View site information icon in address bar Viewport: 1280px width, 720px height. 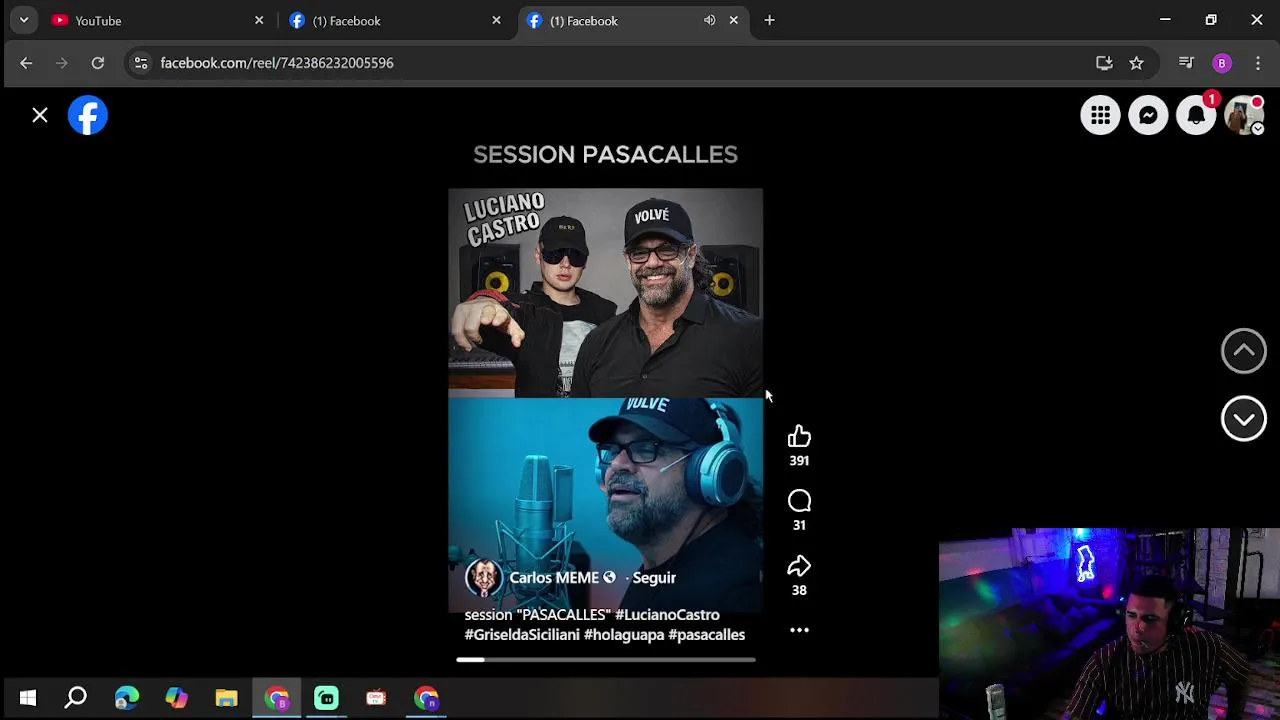pos(141,63)
